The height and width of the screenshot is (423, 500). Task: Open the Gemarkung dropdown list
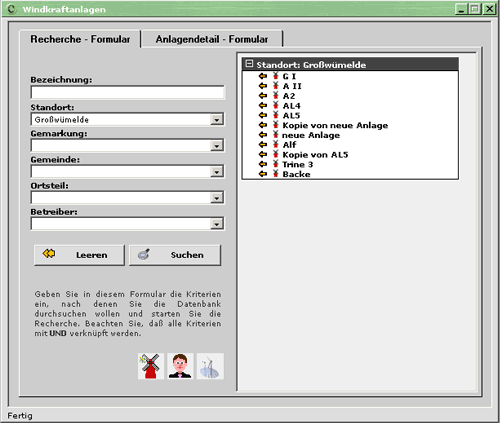tap(217, 146)
